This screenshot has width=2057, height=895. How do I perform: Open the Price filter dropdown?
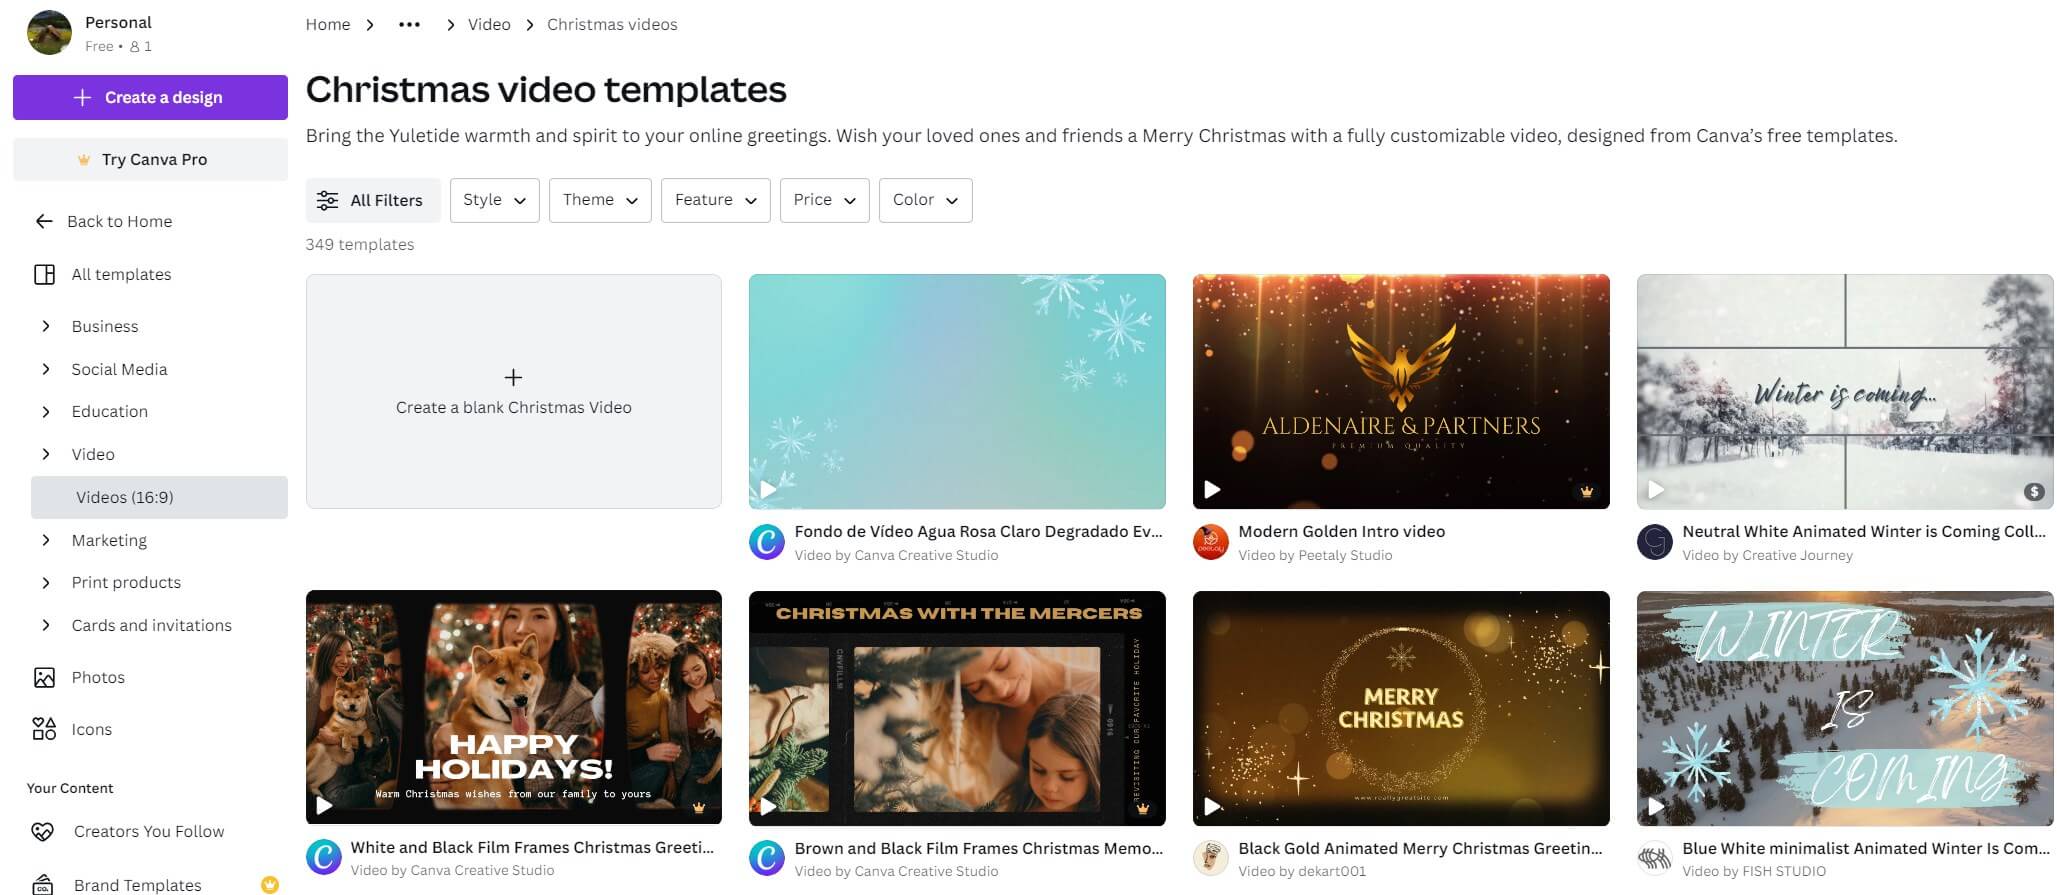(x=825, y=200)
